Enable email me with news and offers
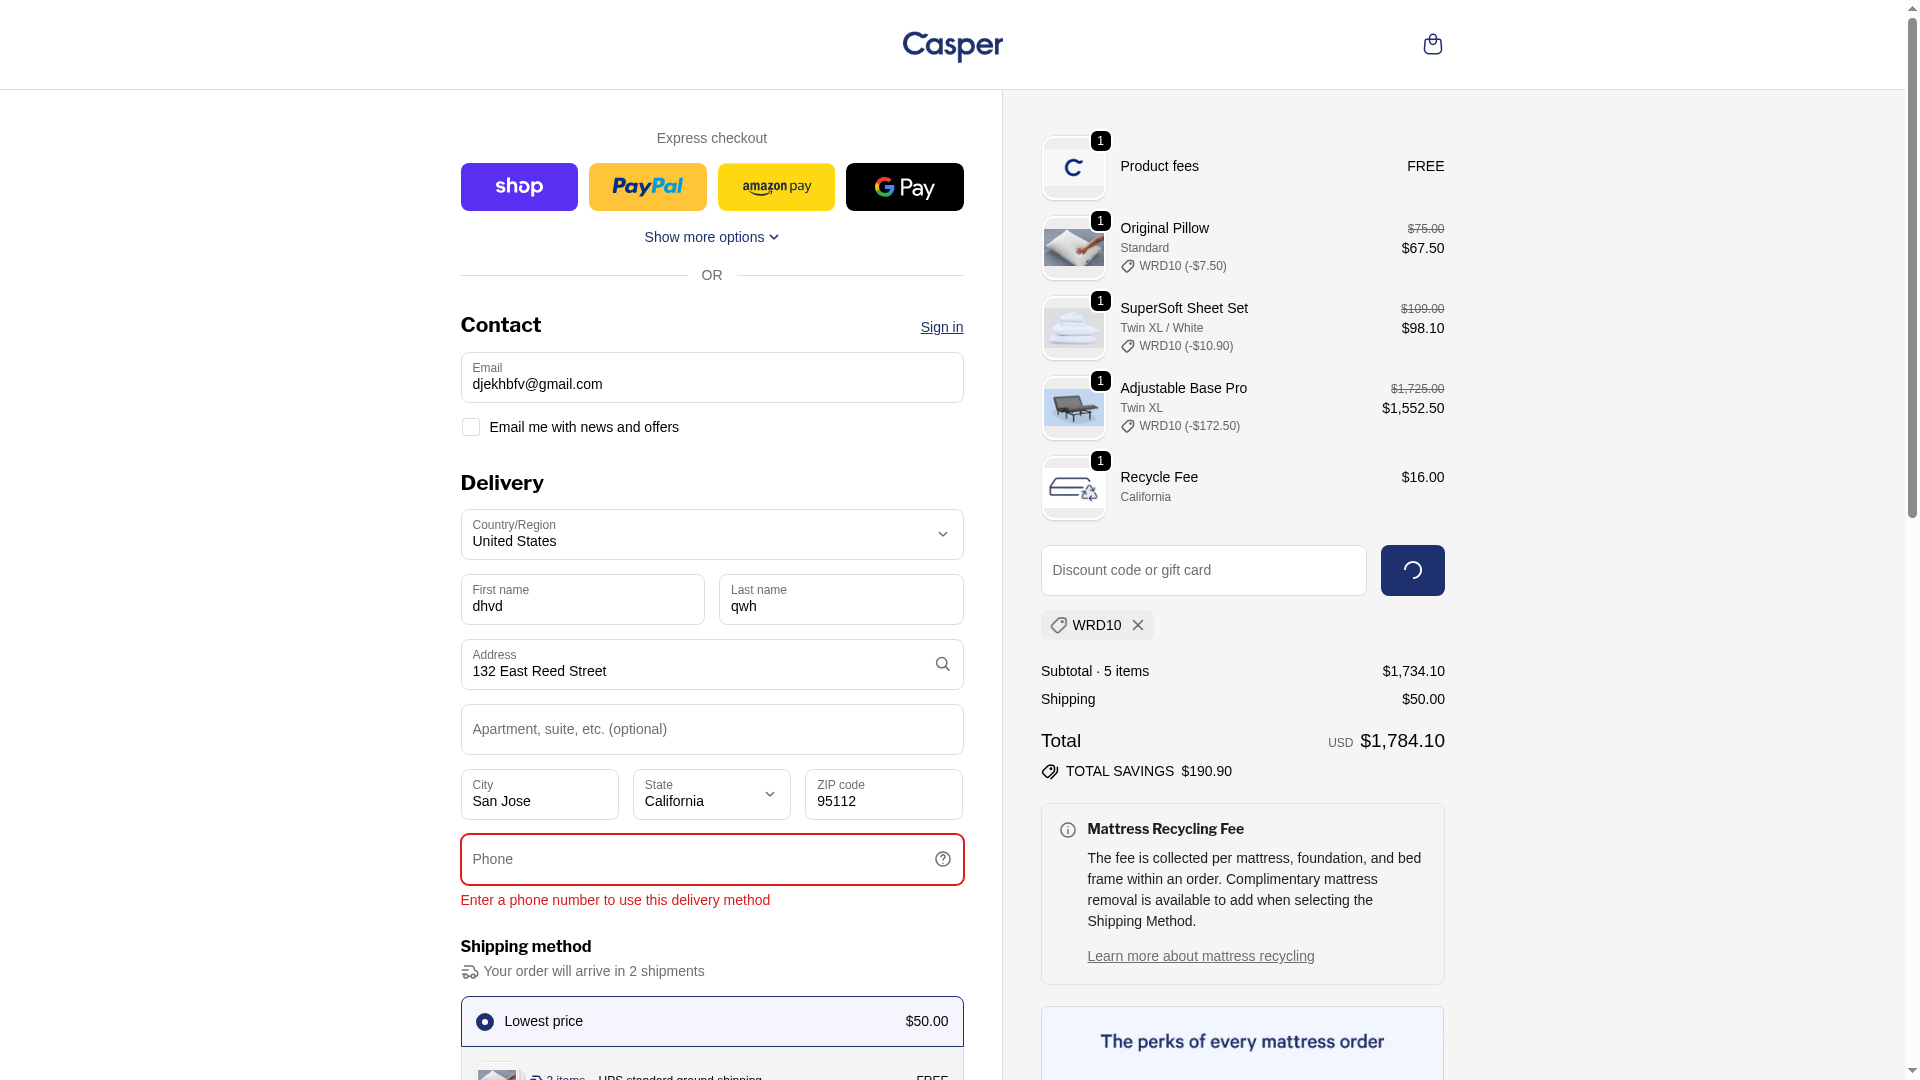 tap(471, 427)
